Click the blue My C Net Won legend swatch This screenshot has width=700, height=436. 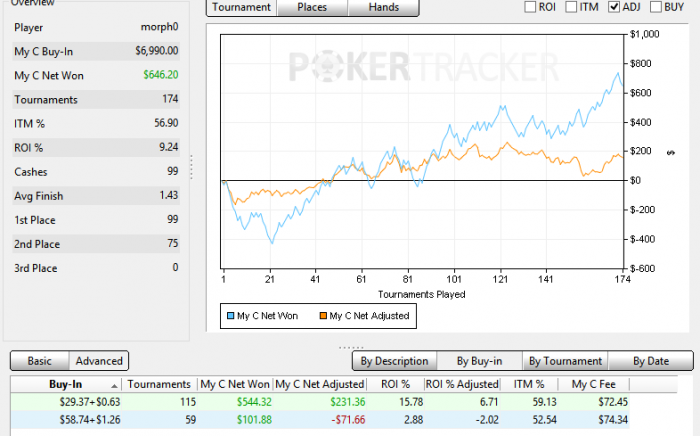tap(230, 316)
